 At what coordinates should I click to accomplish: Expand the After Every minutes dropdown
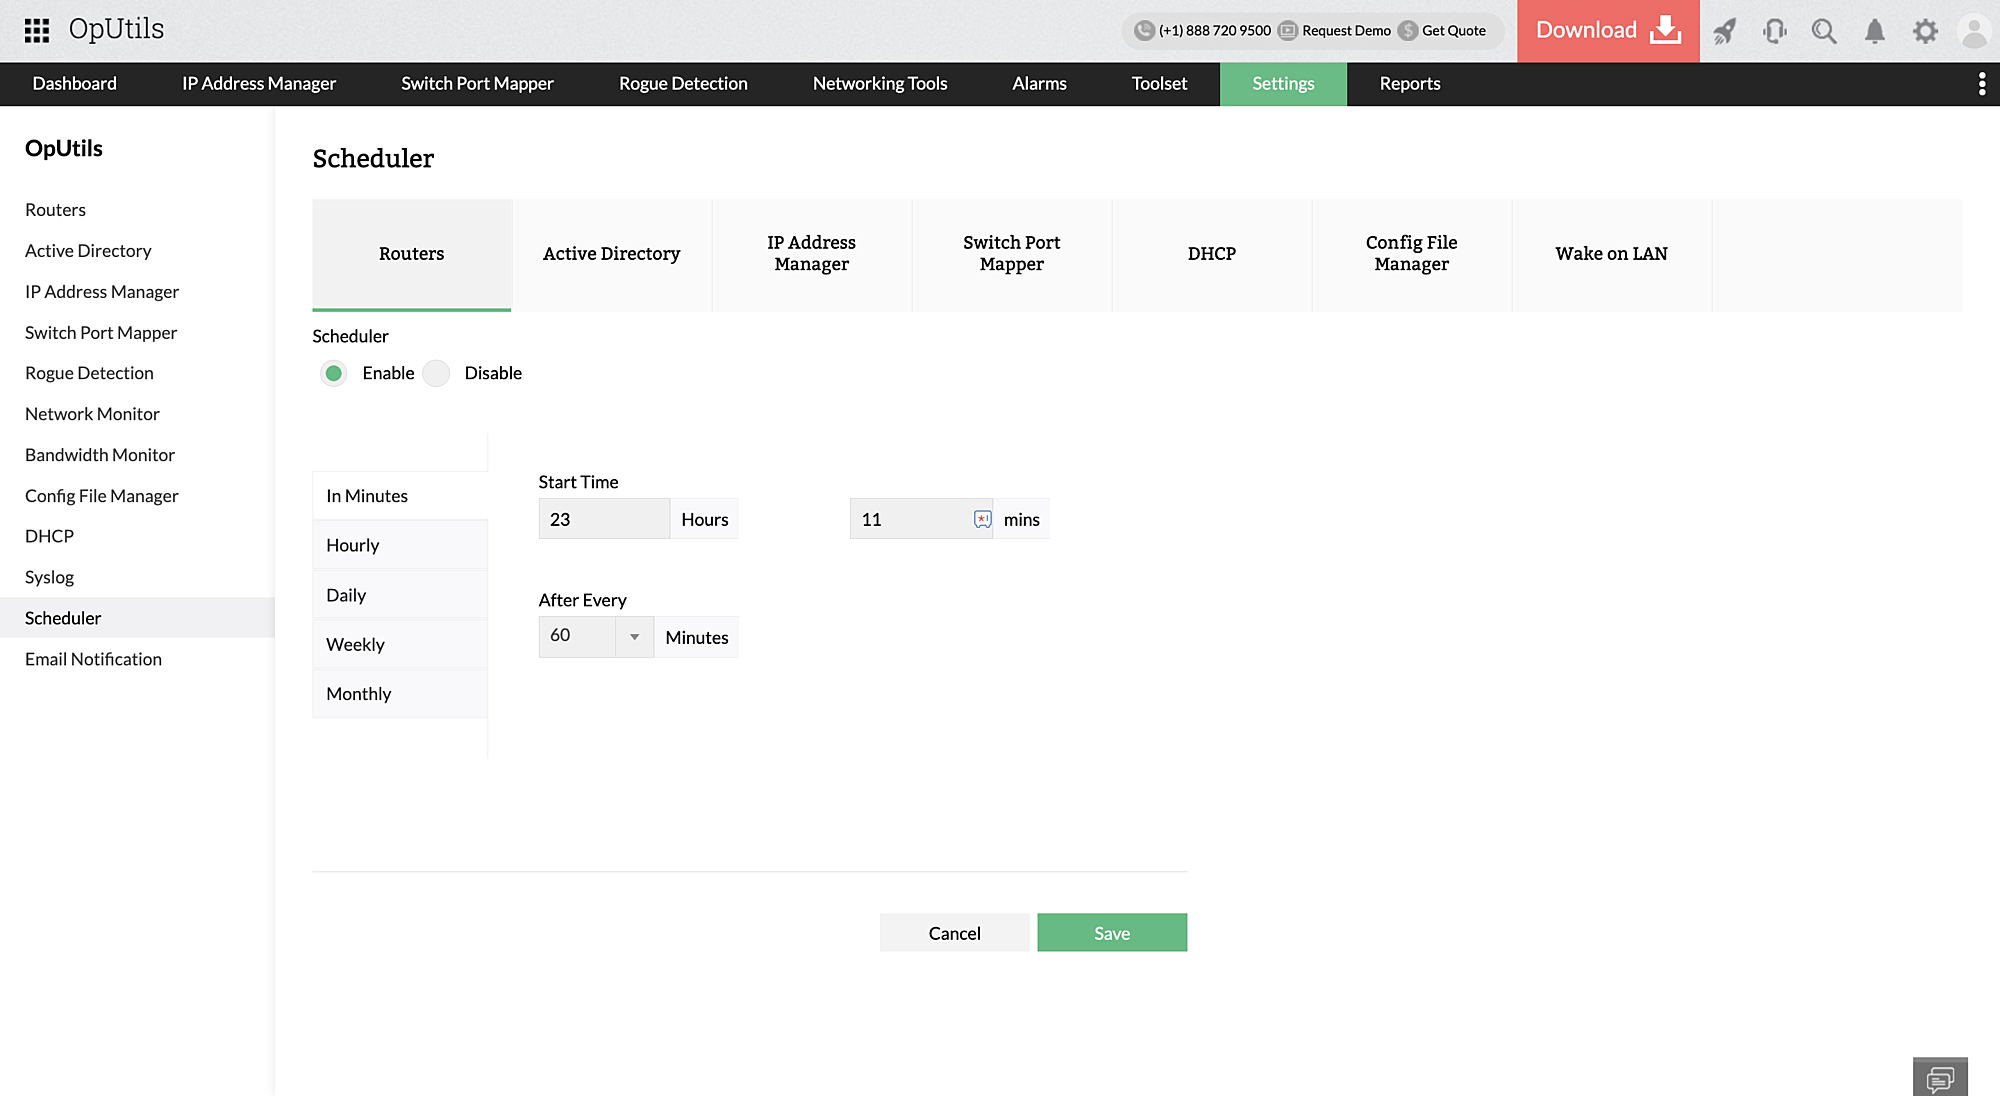click(x=634, y=637)
